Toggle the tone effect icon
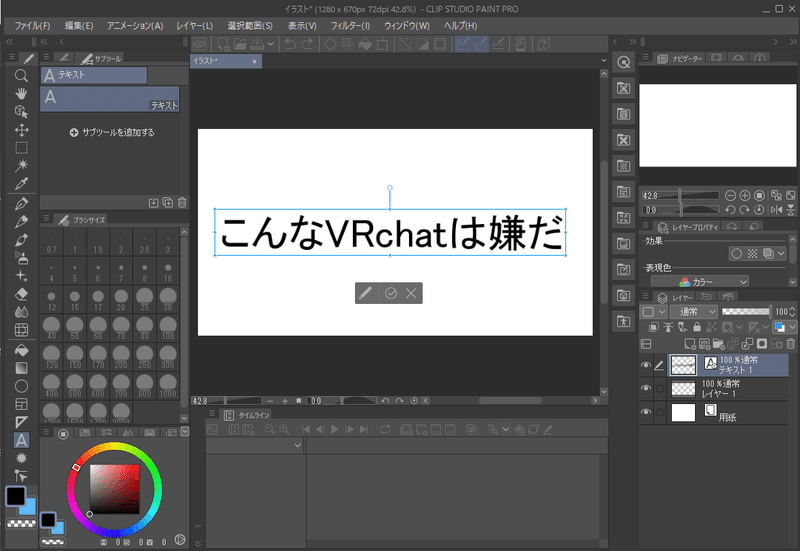This screenshot has height=551, width=800. click(753, 254)
